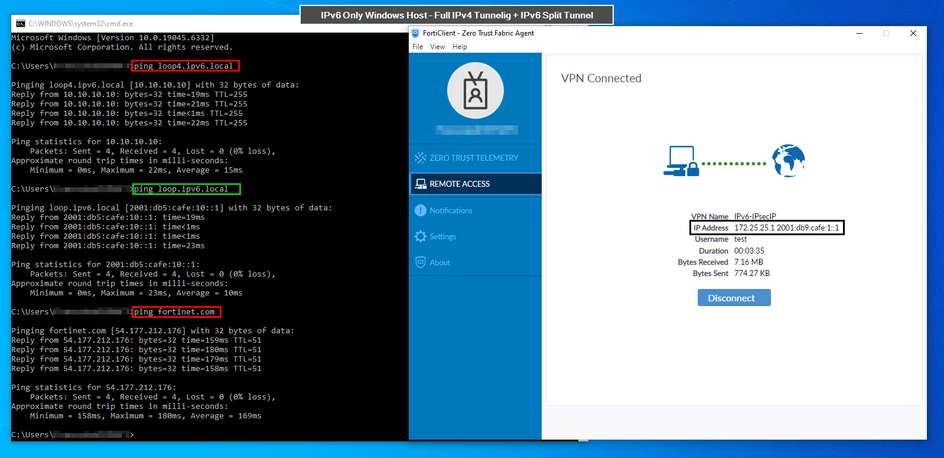The image size is (944, 458).
Task: Open the File menu in FortiClient
Action: pos(418,46)
